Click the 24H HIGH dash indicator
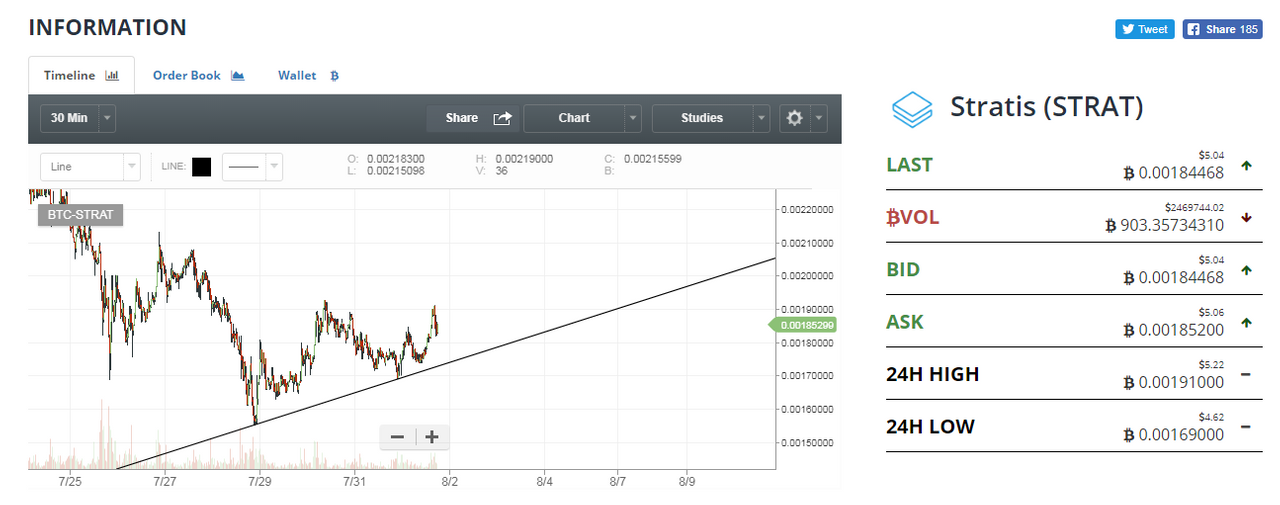This screenshot has width=1280, height=505. tap(1246, 374)
